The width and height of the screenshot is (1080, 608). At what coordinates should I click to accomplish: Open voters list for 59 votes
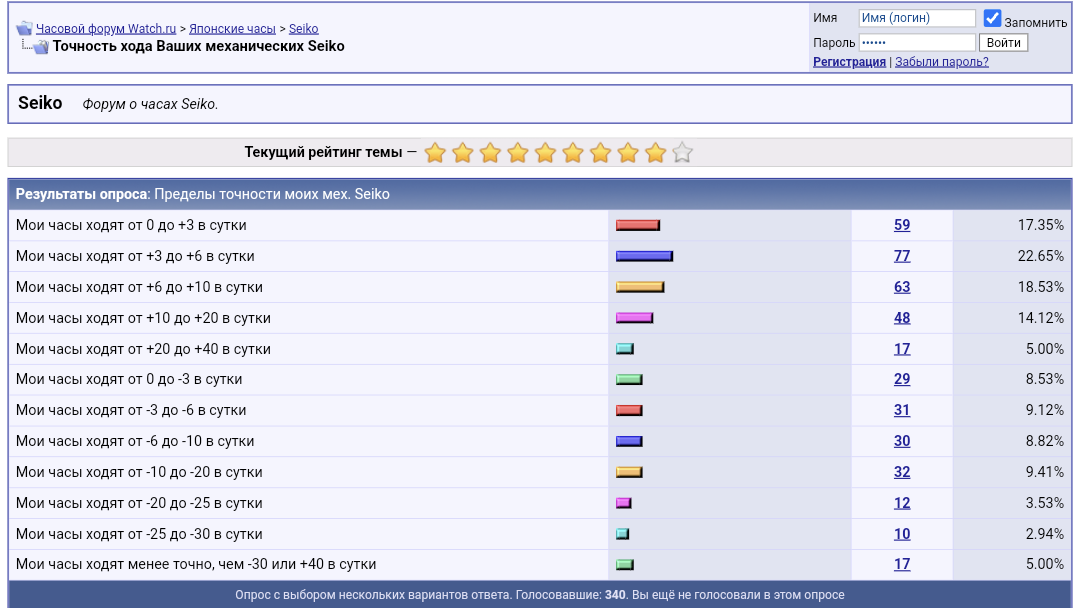pos(902,225)
